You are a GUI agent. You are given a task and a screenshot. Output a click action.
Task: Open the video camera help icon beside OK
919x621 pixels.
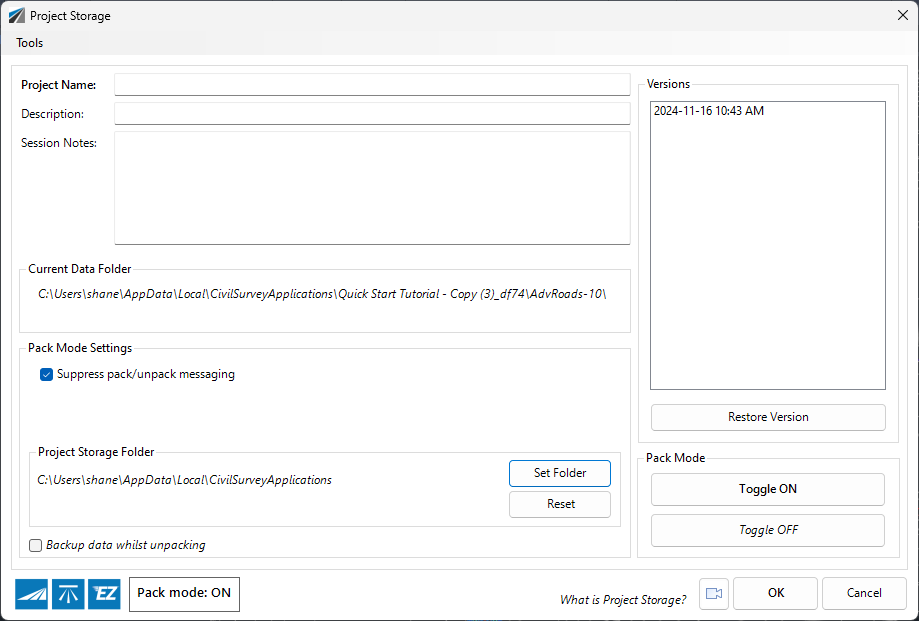[713, 593]
